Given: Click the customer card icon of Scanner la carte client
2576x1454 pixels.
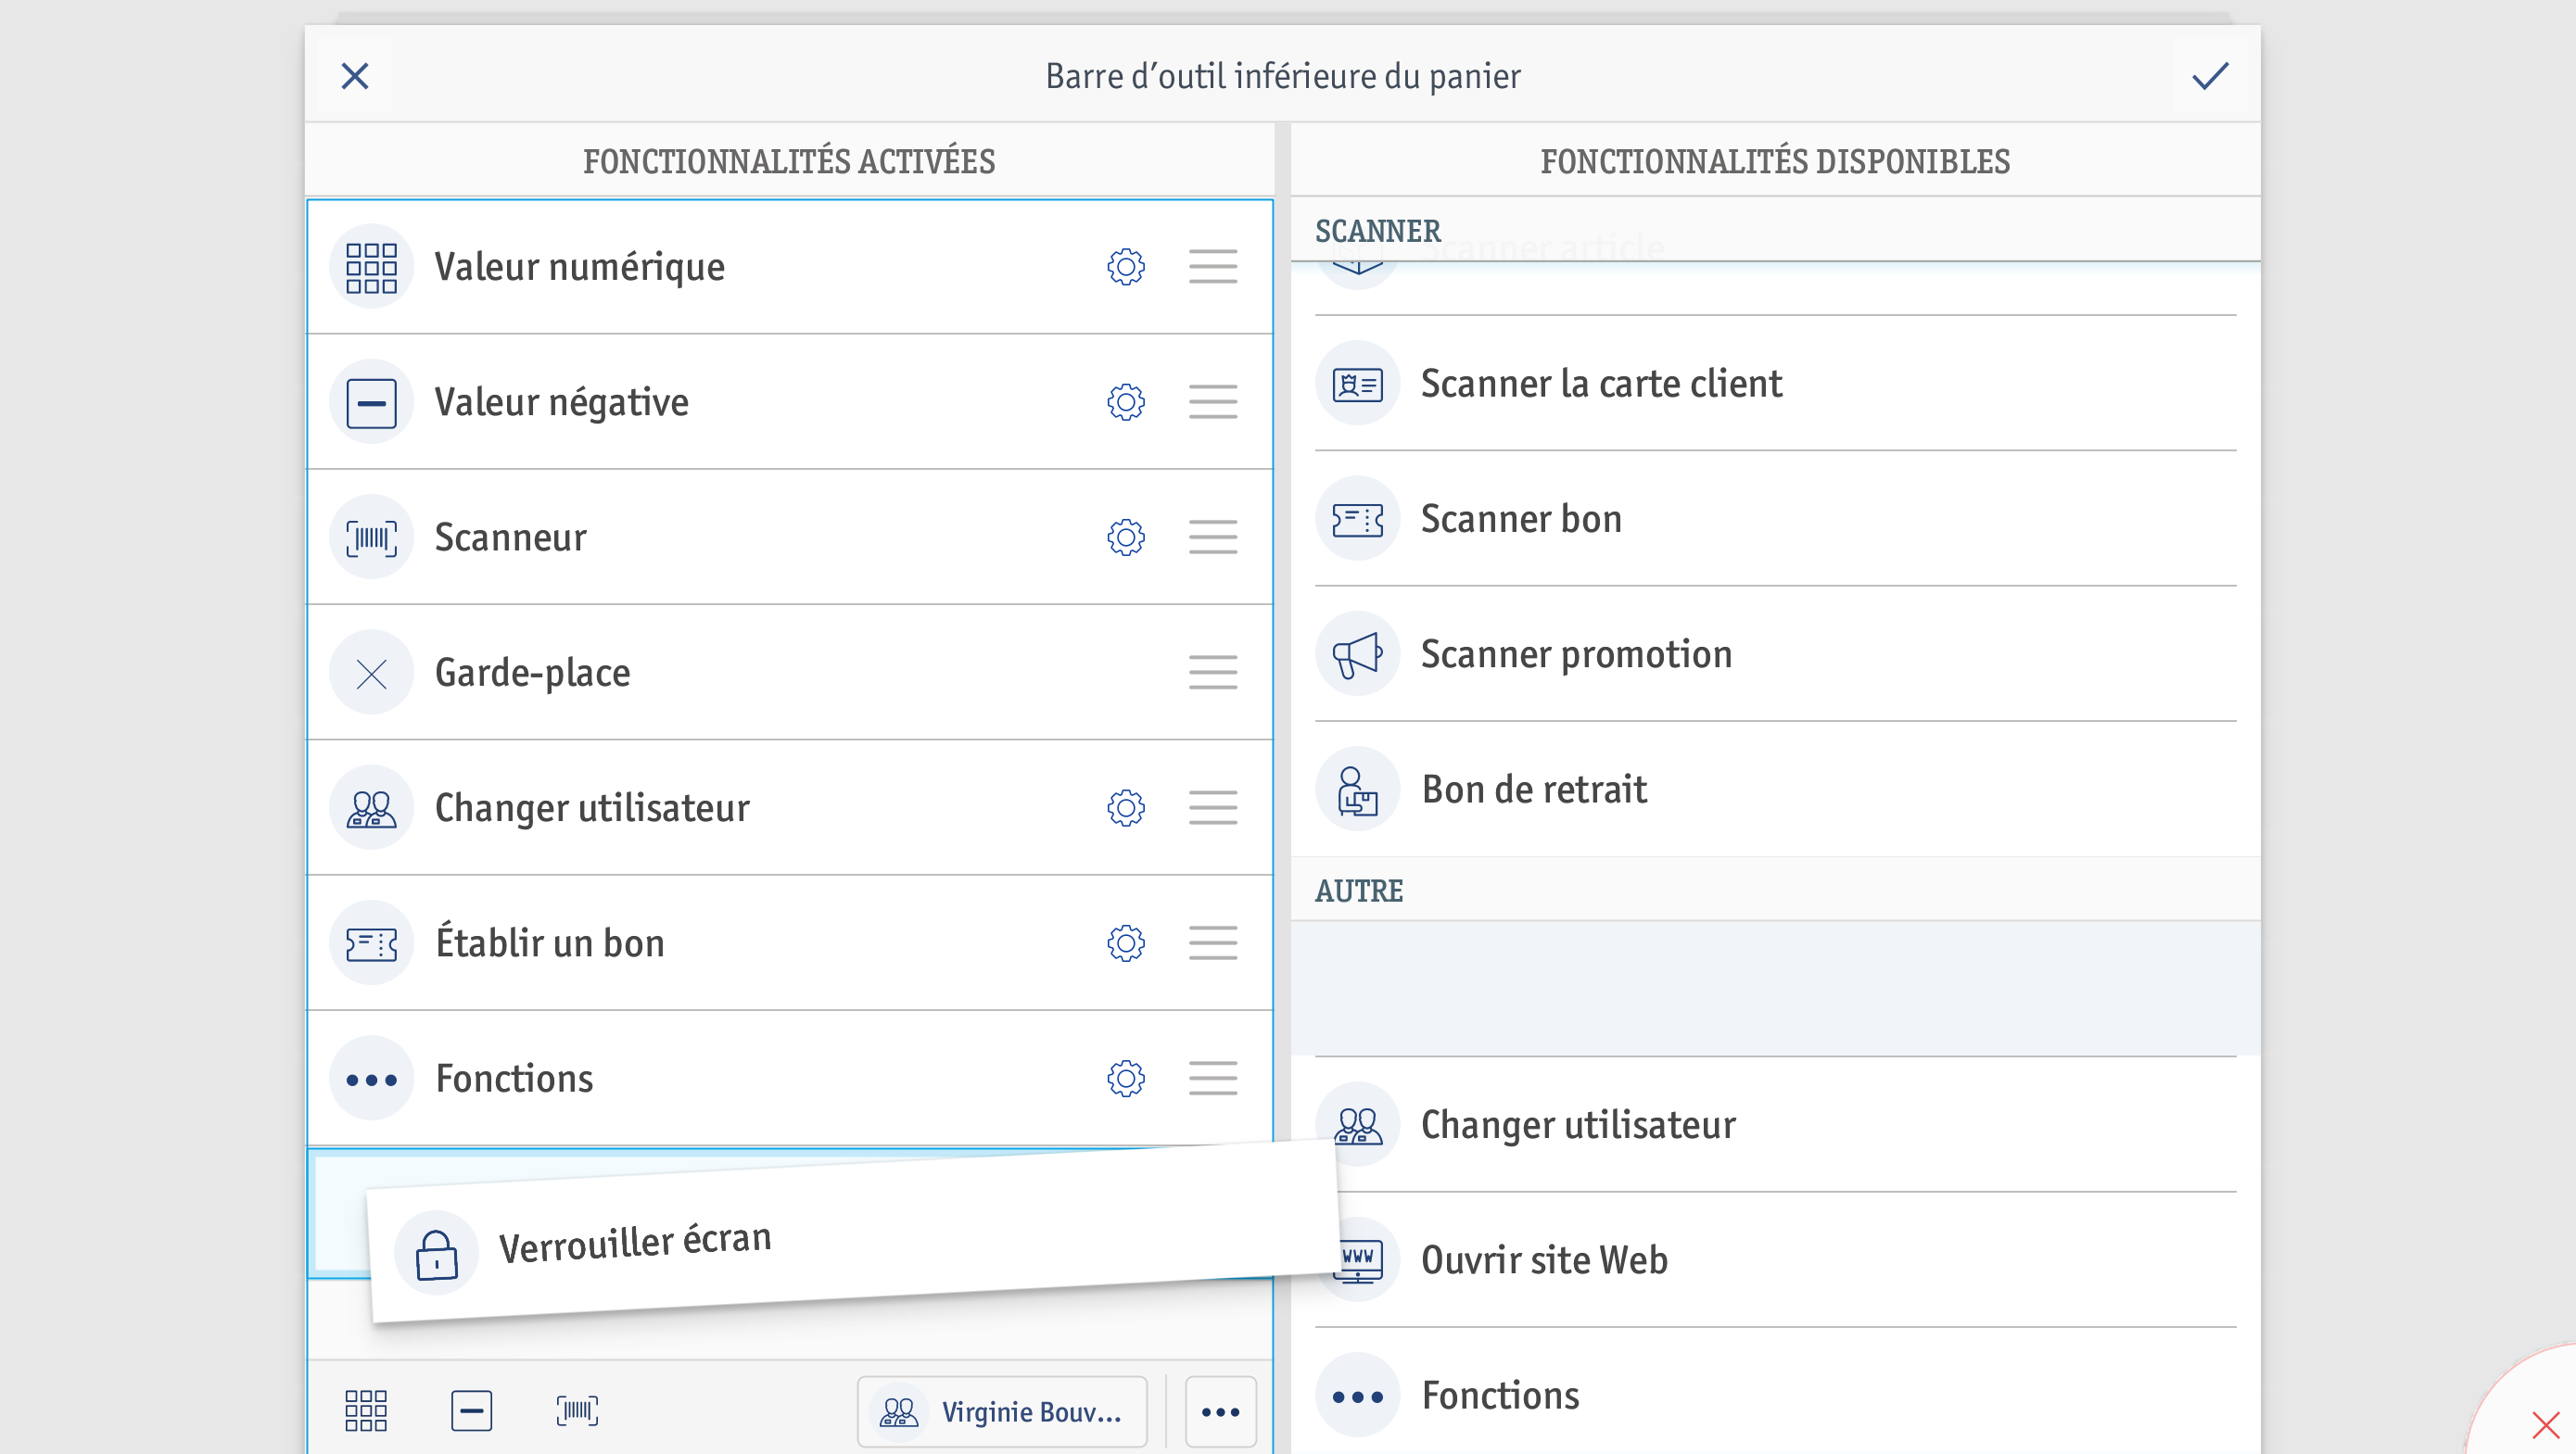Looking at the screenshot, I should 1357,384.
